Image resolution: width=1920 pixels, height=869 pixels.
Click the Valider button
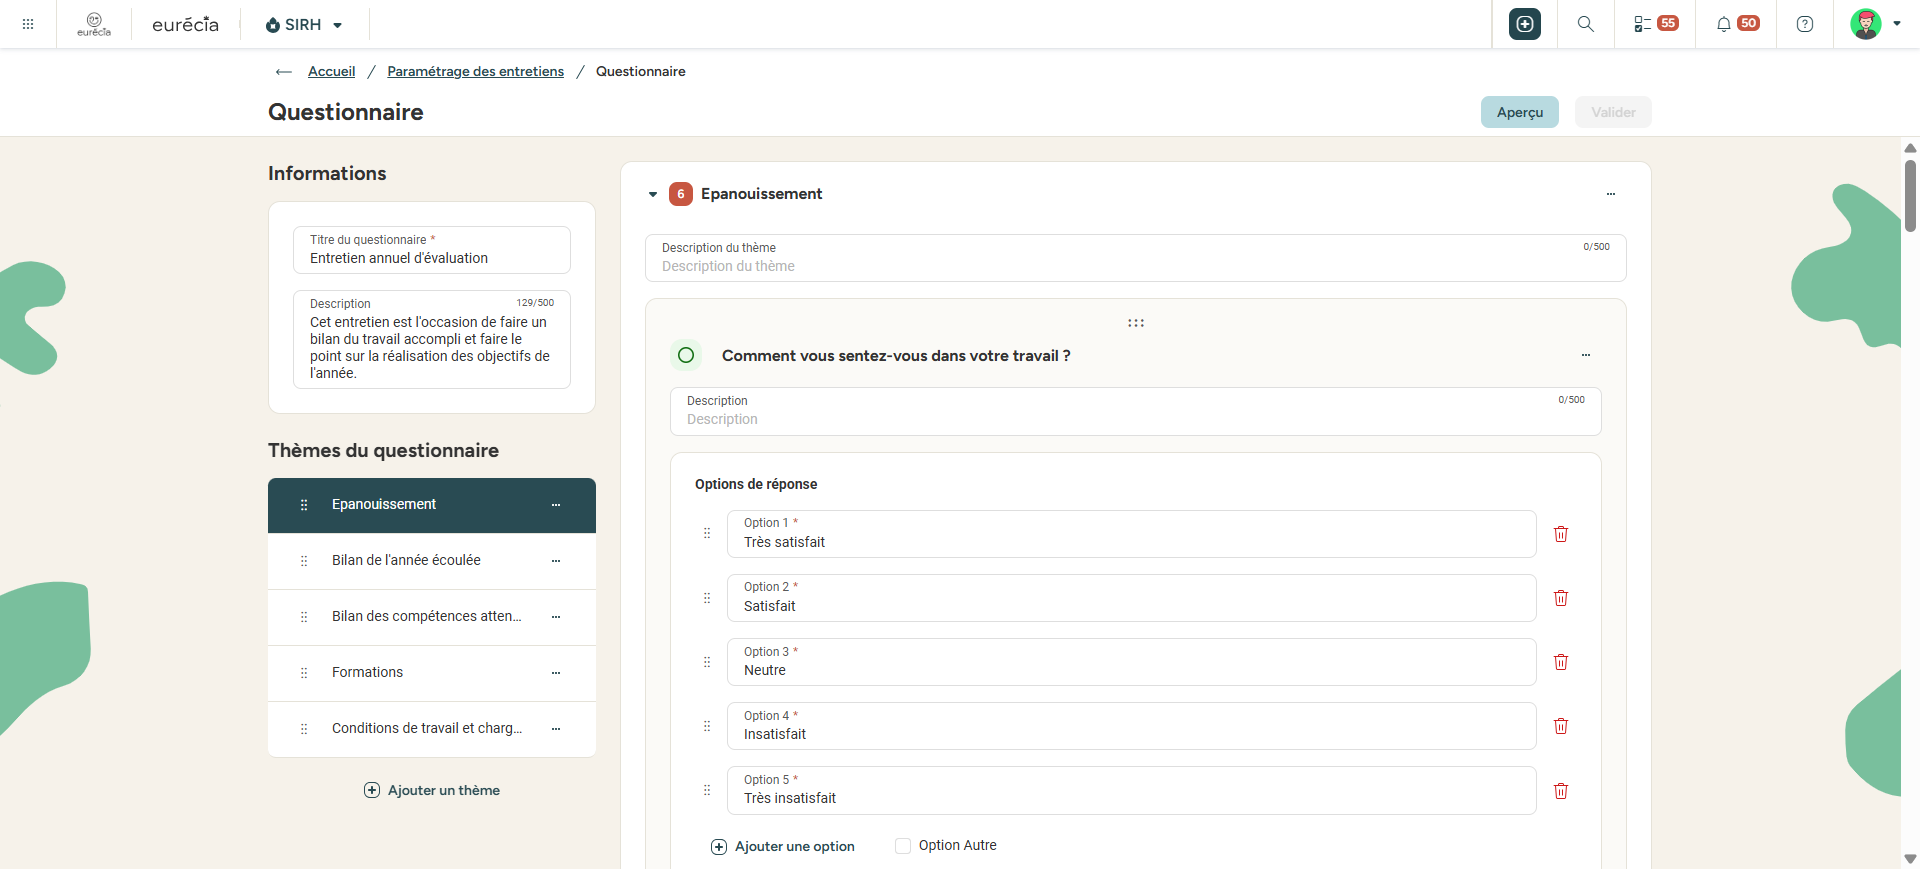(x=1613, y=112)
